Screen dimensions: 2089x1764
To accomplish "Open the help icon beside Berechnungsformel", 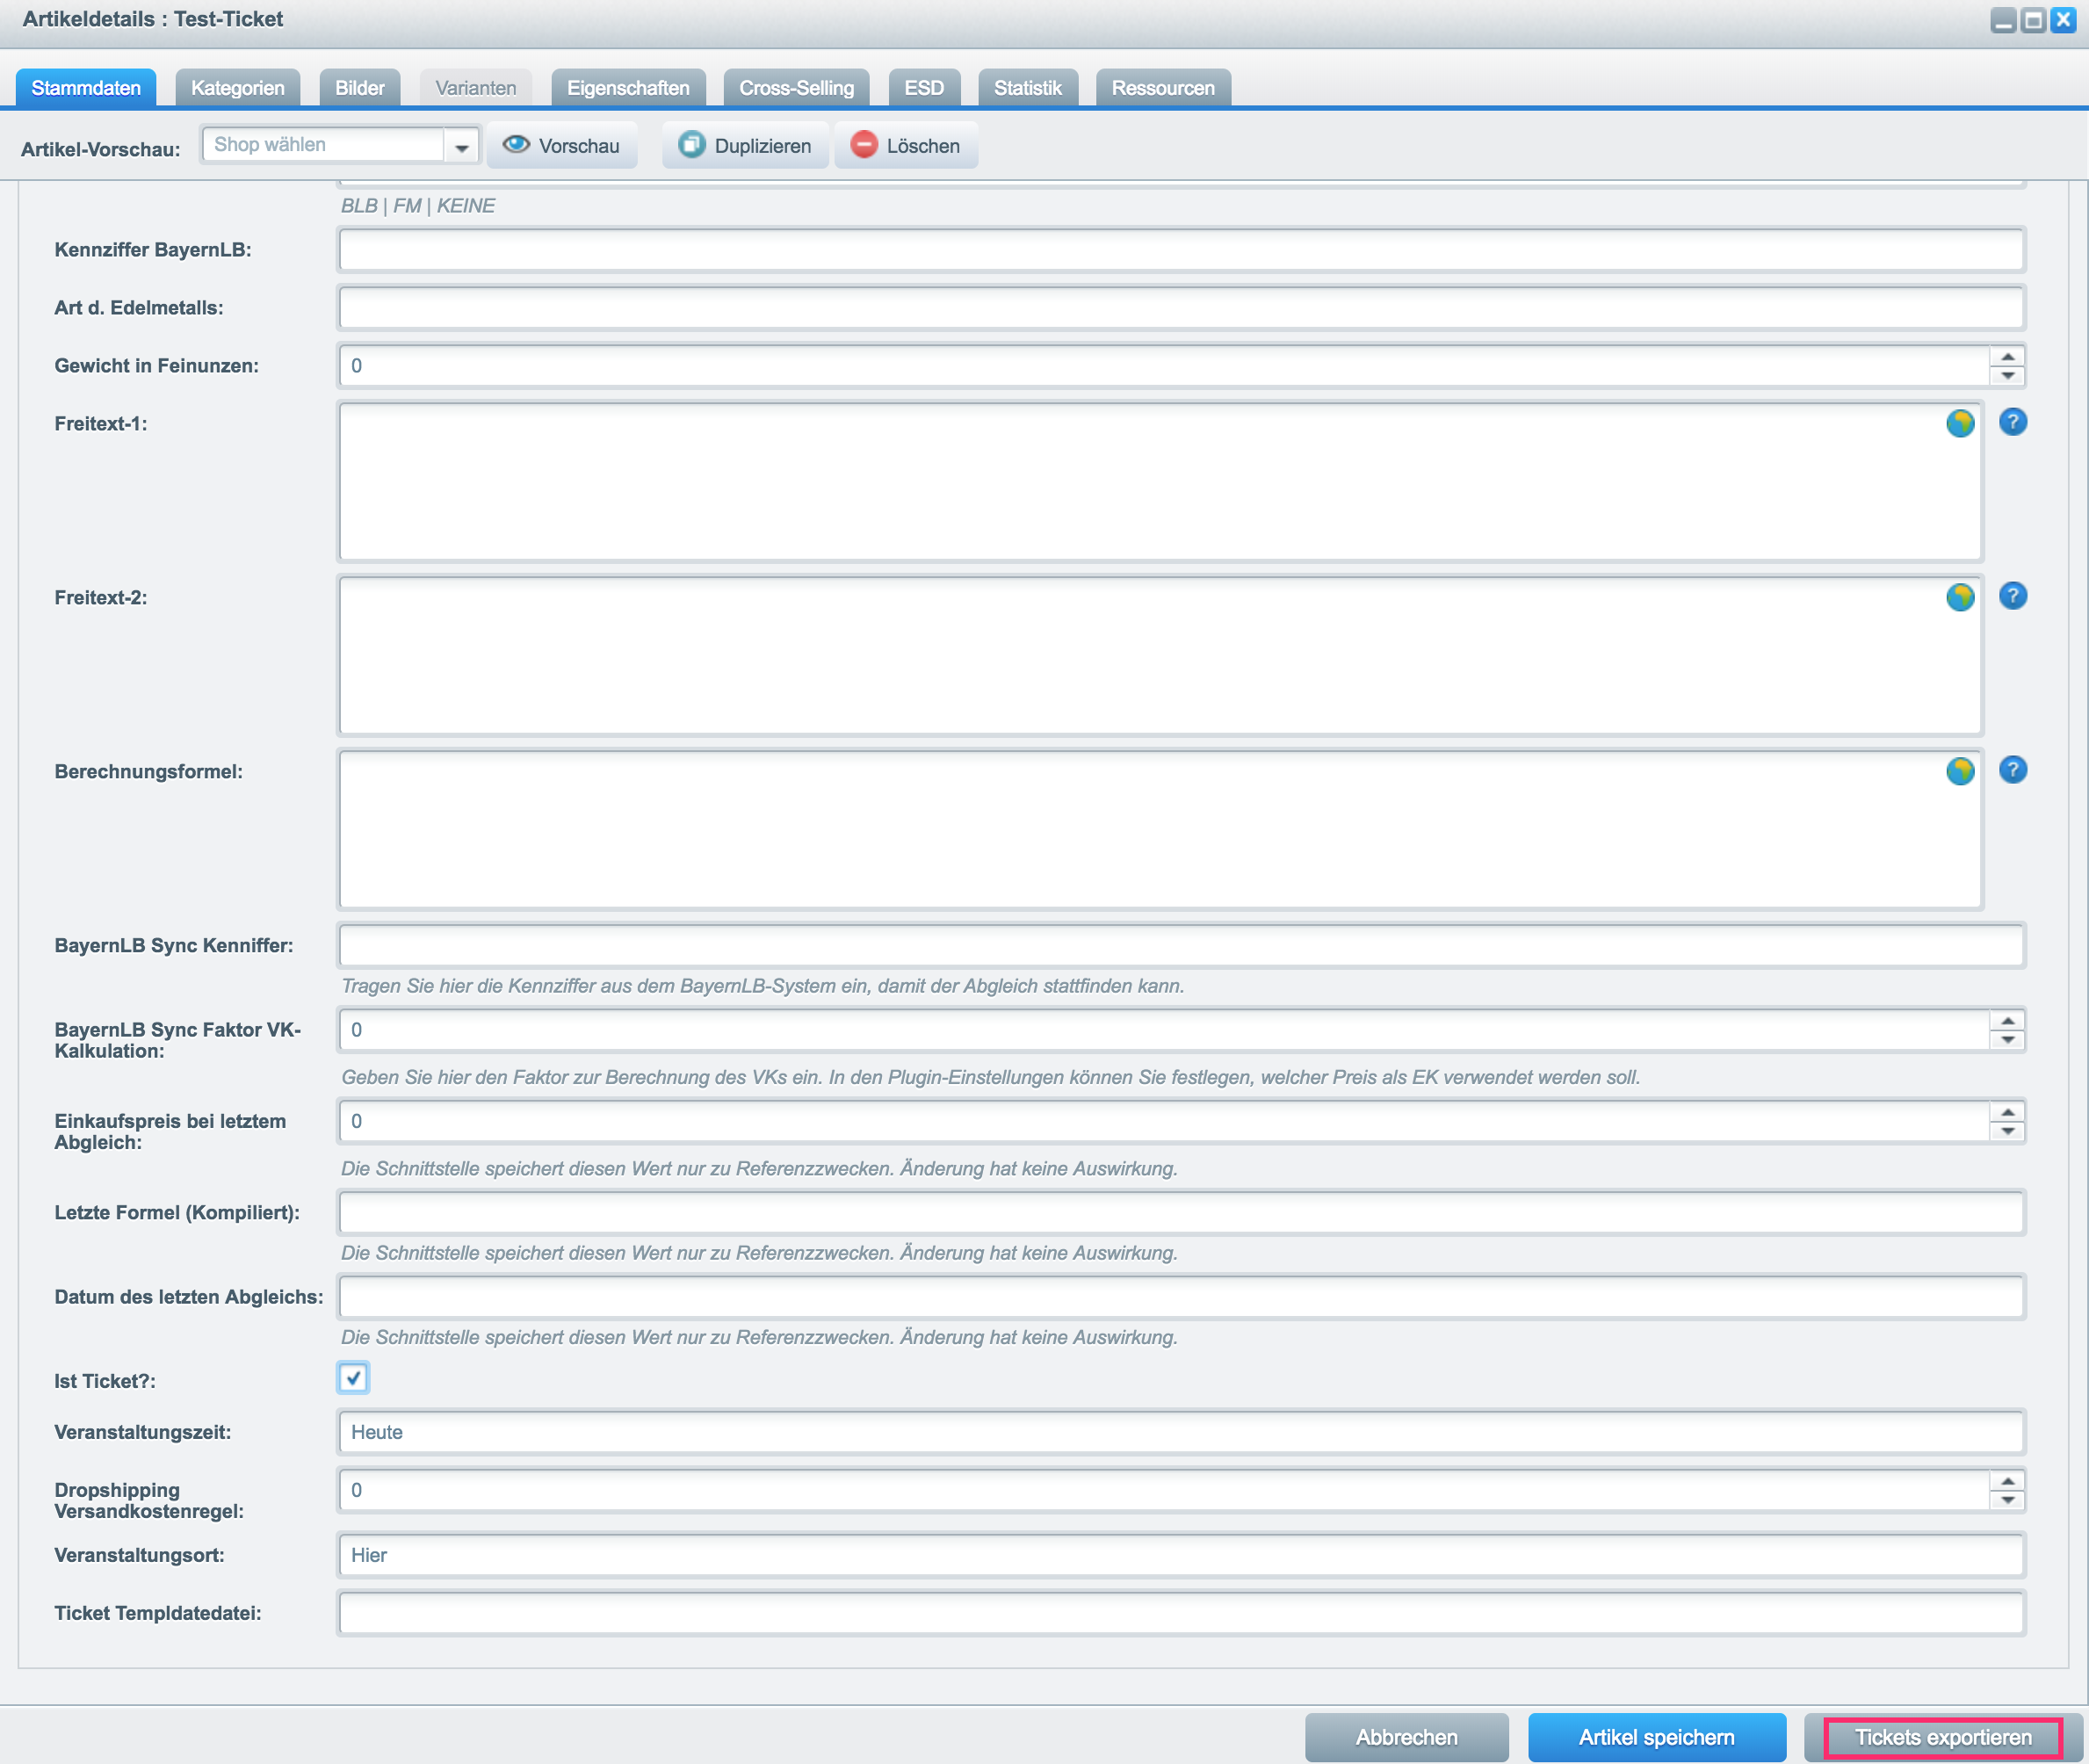I will [x=2012, y=770].
